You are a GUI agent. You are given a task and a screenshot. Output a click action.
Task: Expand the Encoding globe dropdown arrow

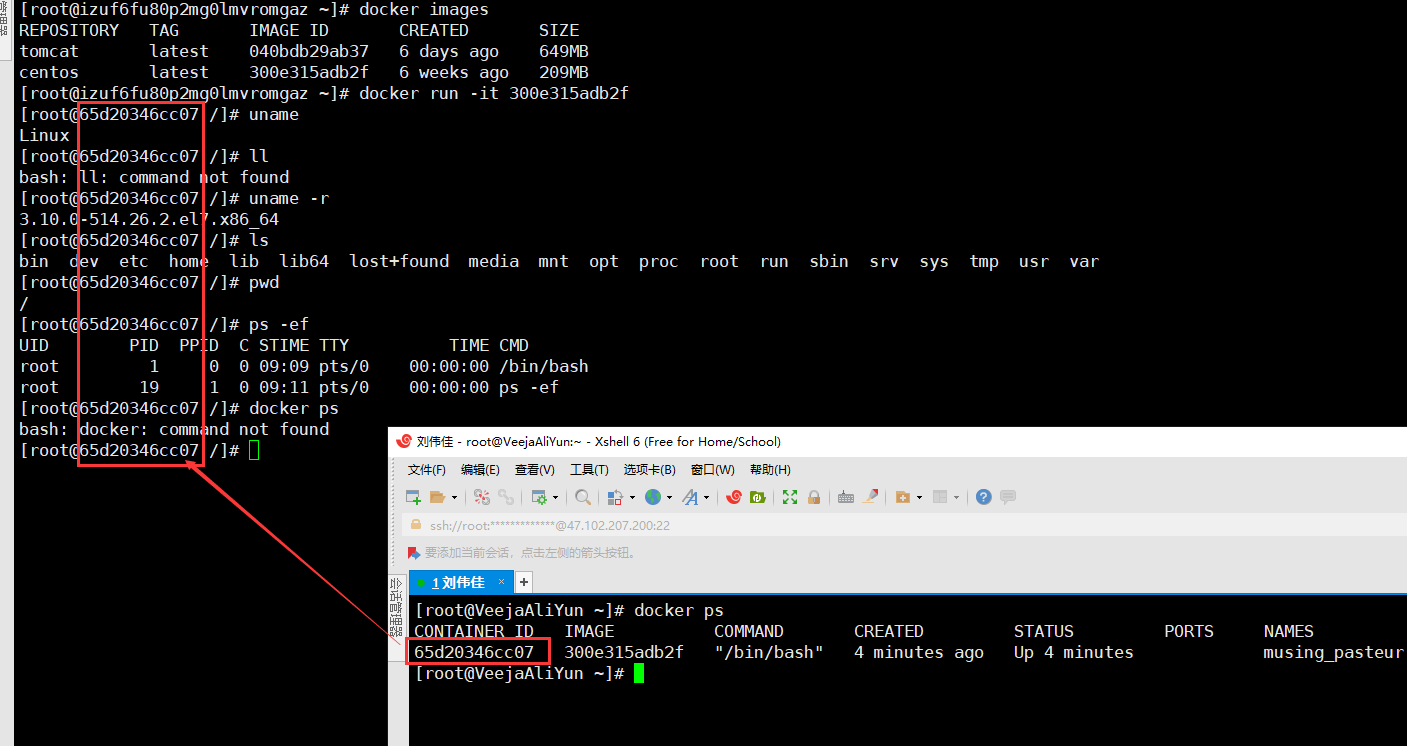point(669,497)
